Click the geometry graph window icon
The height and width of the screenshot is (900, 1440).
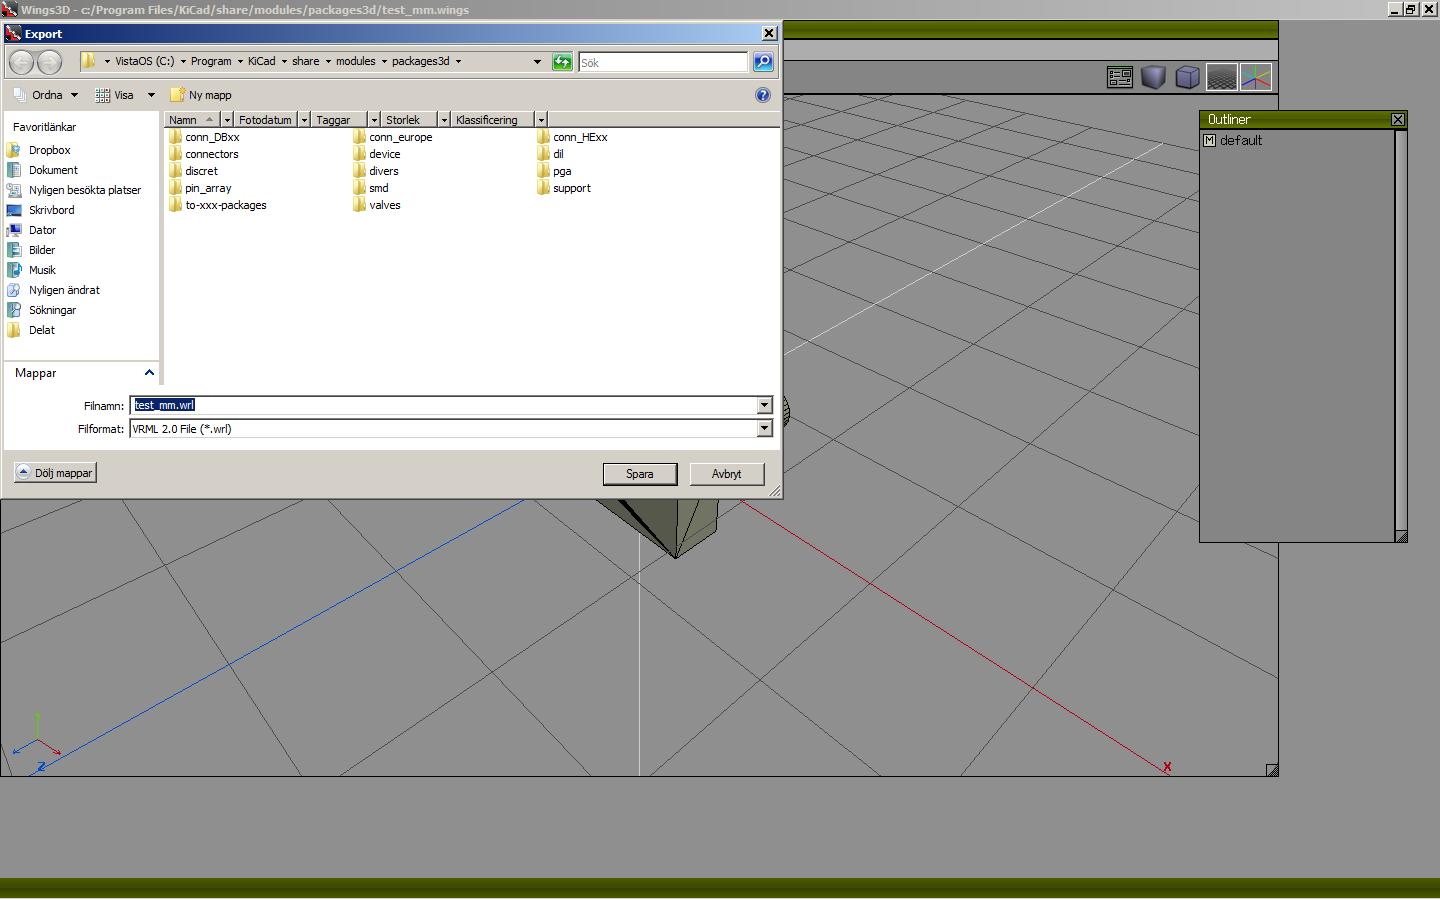pyautogui.click(x=1119, y=77)
